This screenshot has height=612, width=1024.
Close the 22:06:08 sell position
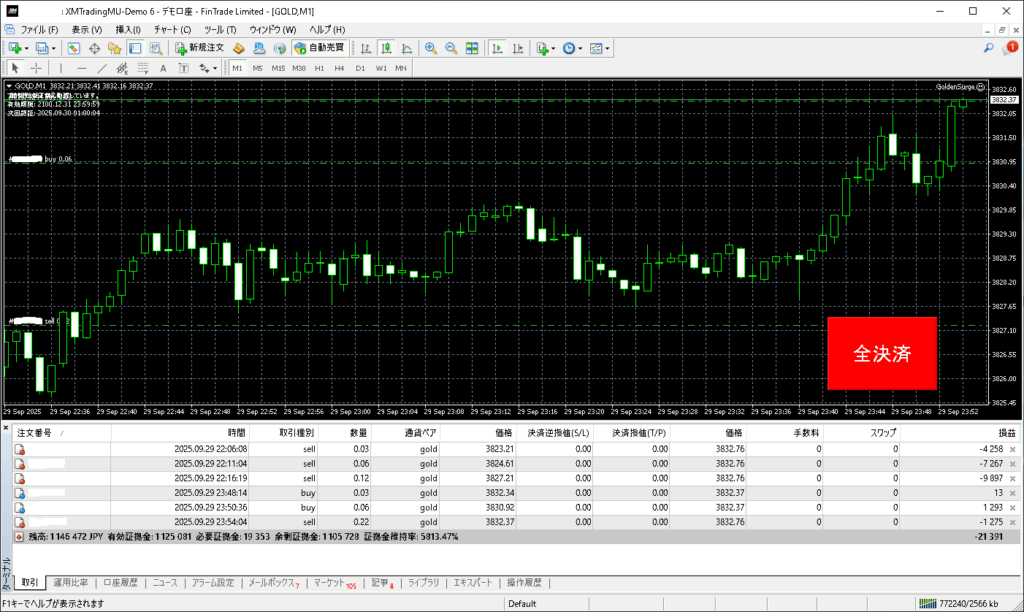pyautogui.click(x=1012, y=449)
